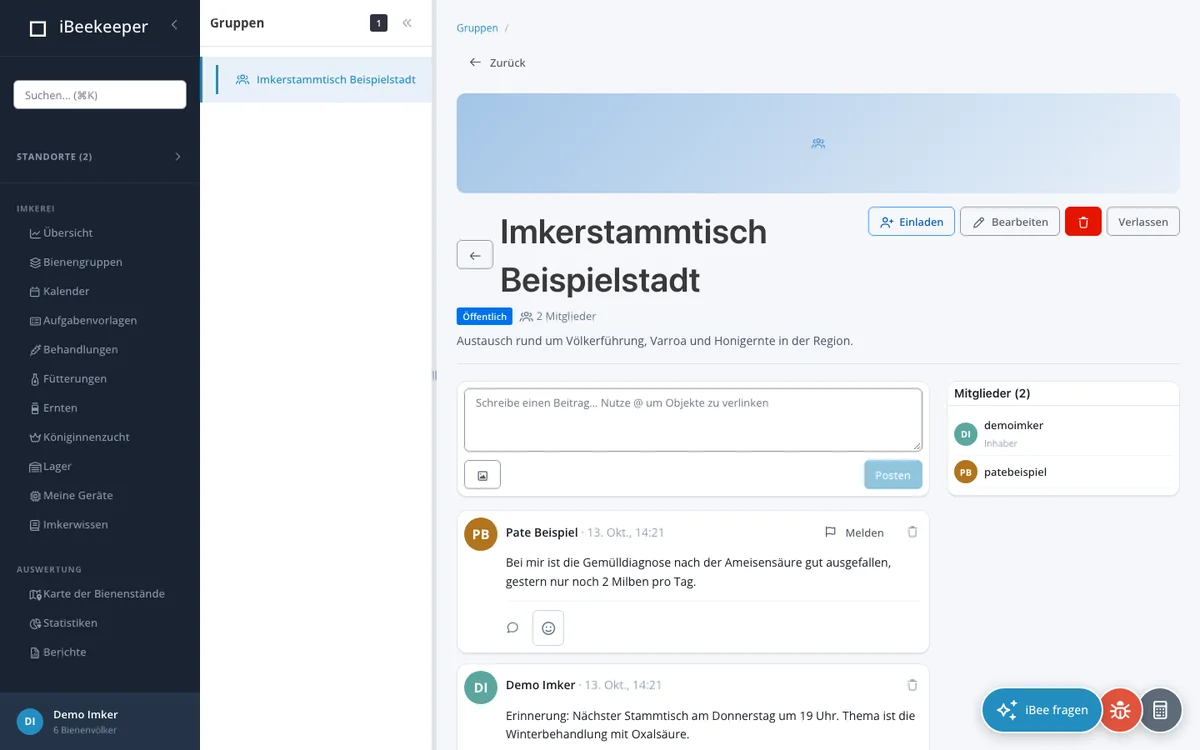This screenshot has height=750, width=1200.
Task: Click the Posten button
Action: 893,475
